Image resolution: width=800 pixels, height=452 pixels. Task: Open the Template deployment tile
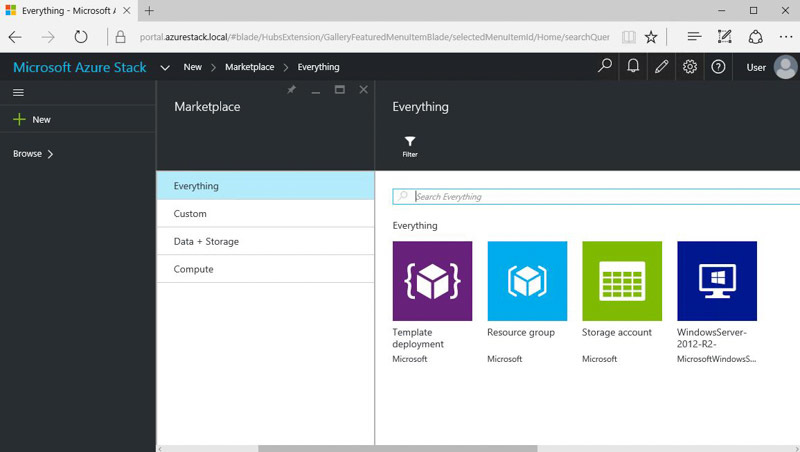[x=432, y=281]
